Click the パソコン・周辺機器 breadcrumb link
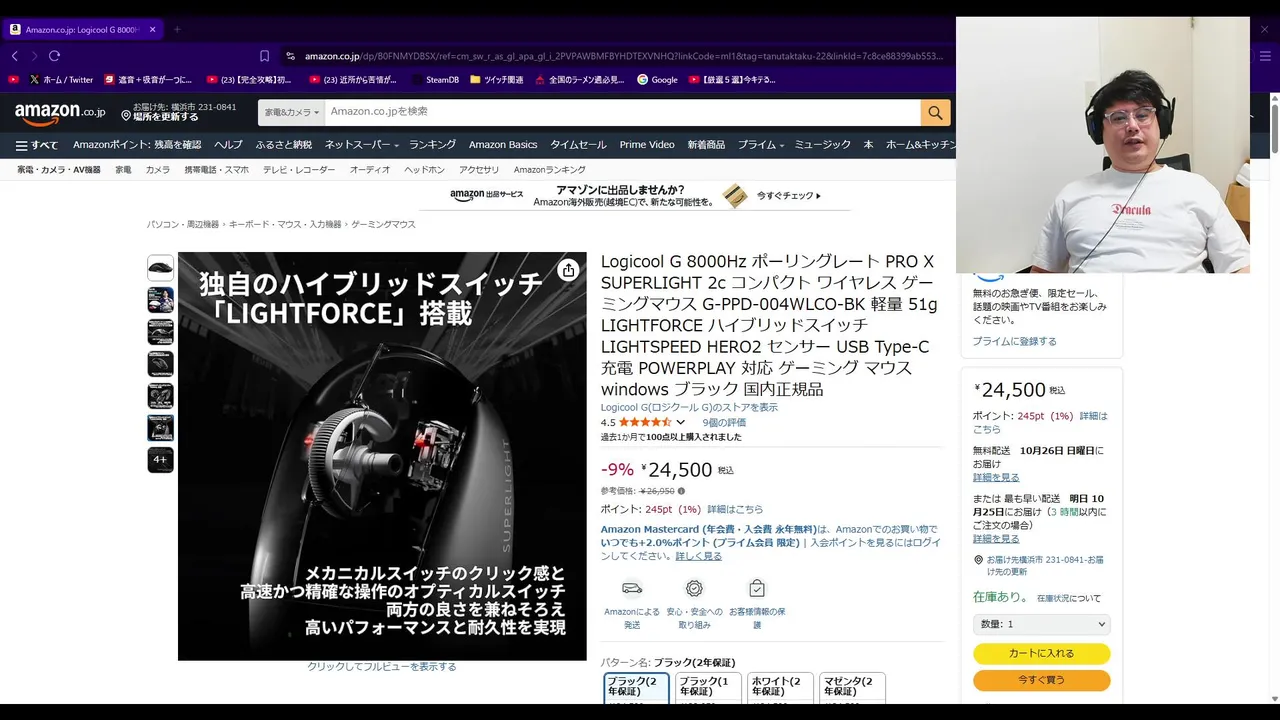1280x720 pixels. point(183,225)
